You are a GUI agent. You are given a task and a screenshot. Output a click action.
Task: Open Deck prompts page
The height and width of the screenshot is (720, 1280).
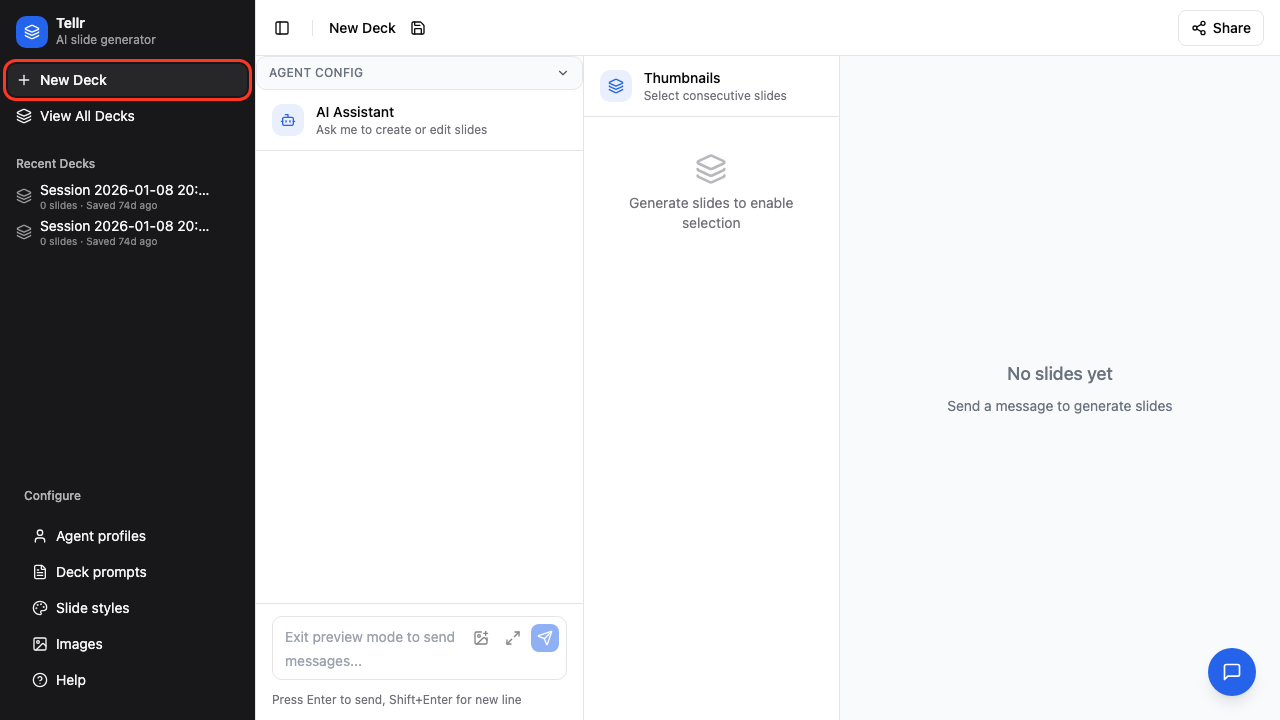coord(100,572)
